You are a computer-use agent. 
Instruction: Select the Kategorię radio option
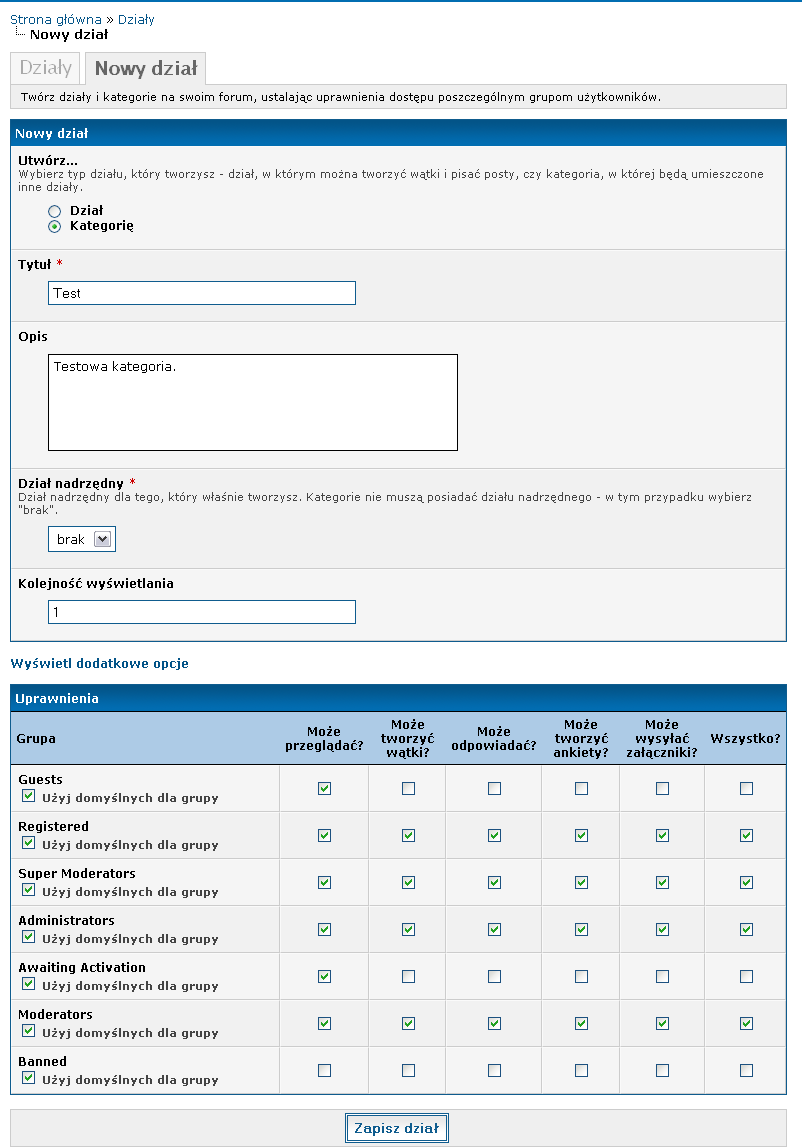pos(54,227)
